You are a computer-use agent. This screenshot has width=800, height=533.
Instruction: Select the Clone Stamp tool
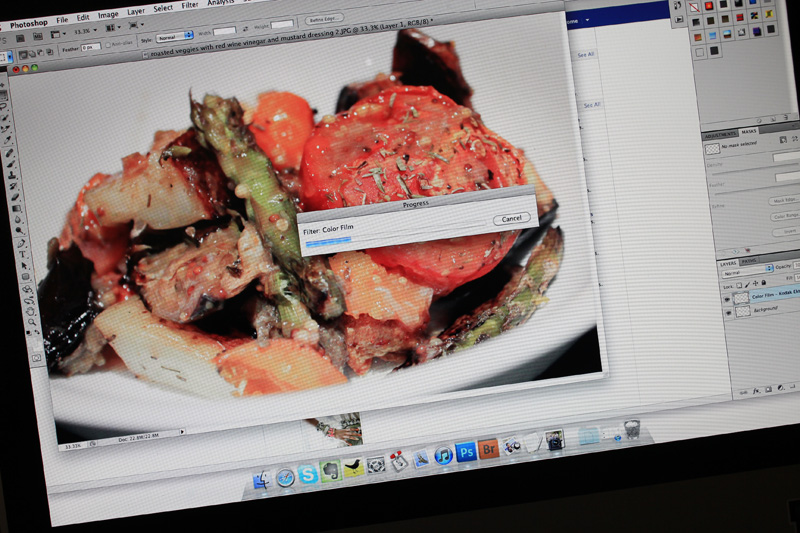(11, 175)
